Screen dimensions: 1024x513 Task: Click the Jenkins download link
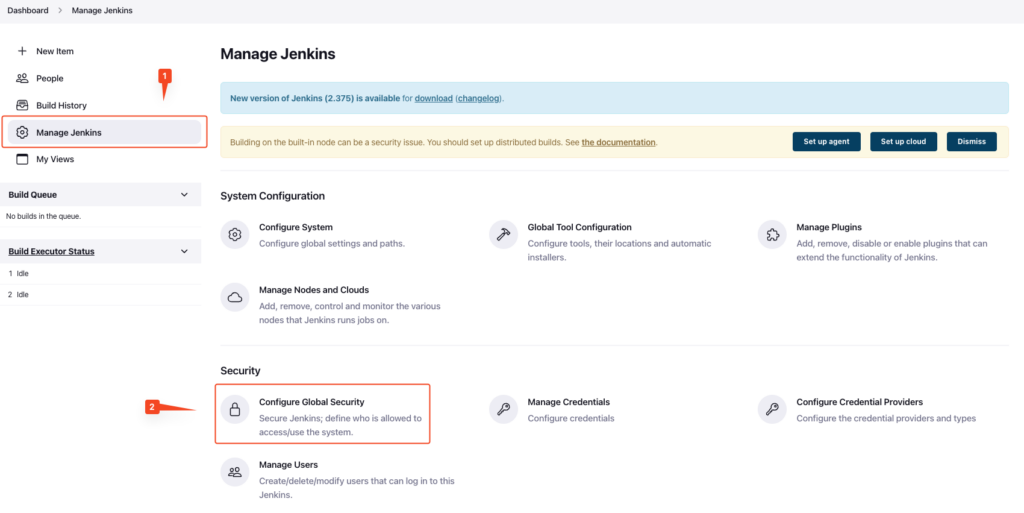[x=434, y=99]
